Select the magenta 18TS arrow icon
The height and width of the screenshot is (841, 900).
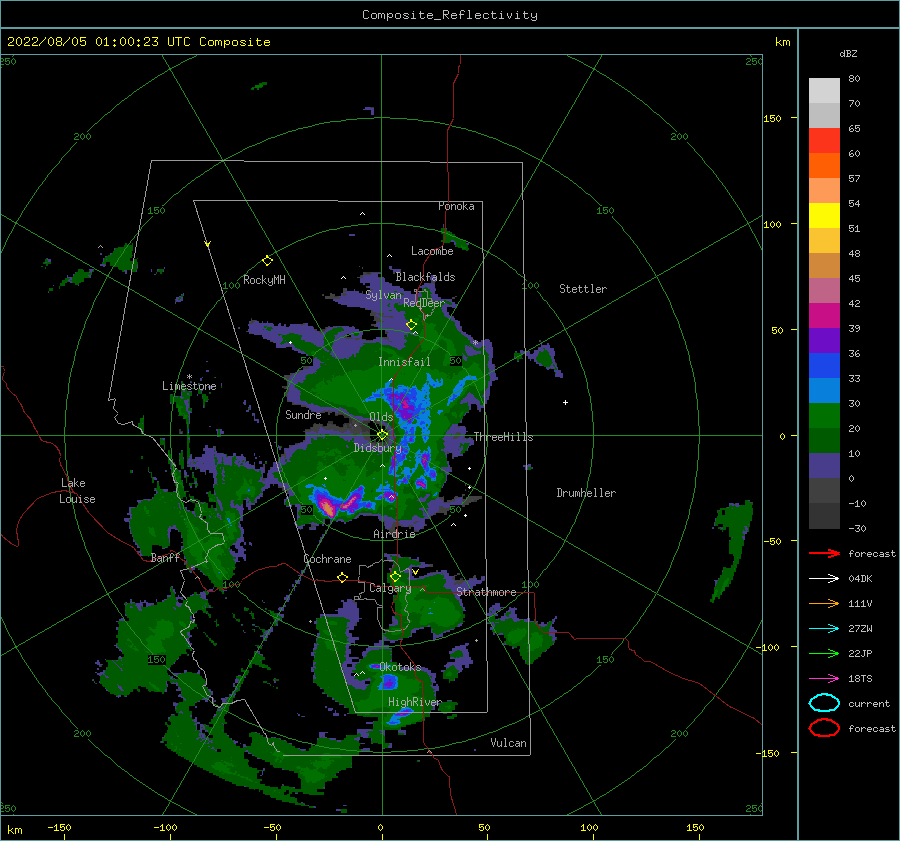[824, 679]
